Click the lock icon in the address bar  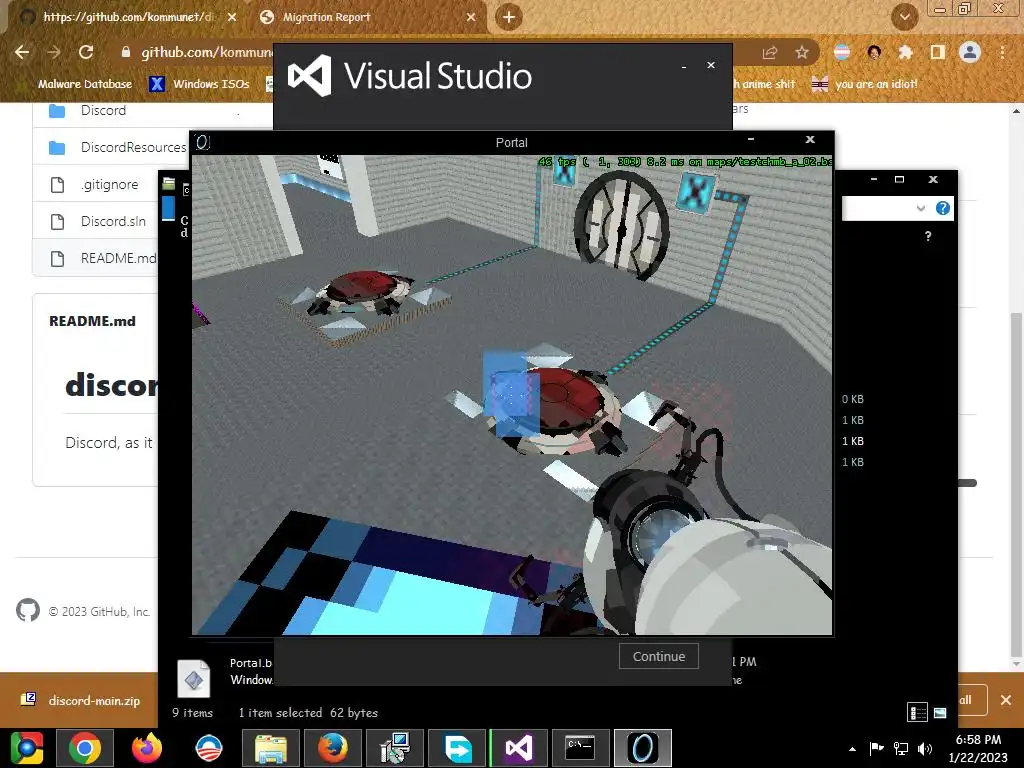click(126, 52)
